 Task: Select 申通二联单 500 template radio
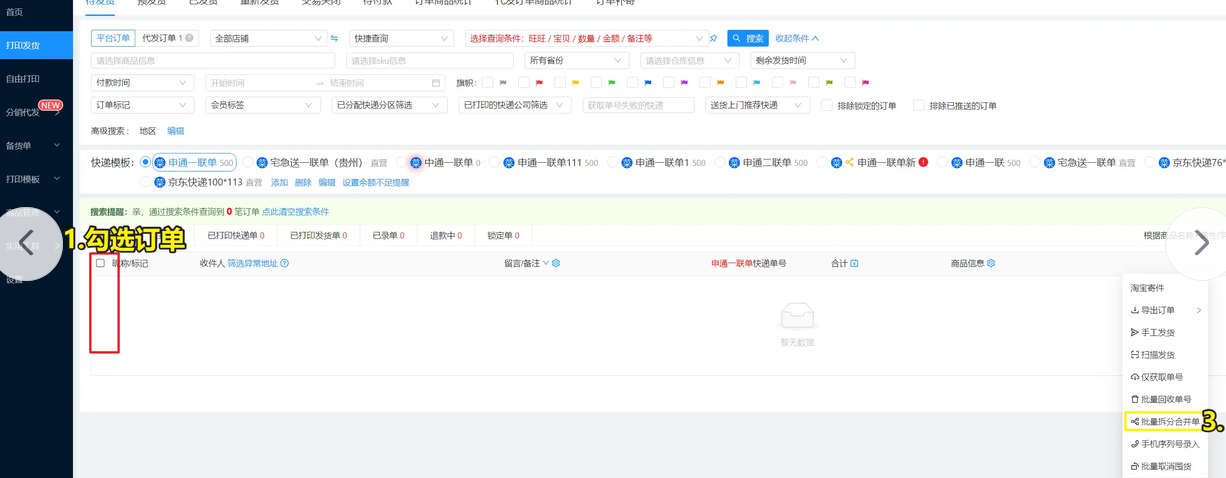coord(720,162)
